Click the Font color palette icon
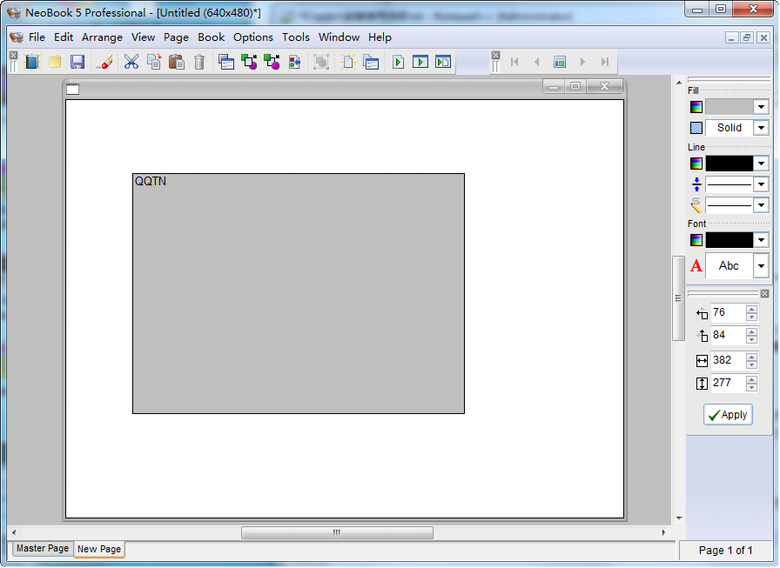 (x=696, y=240)
